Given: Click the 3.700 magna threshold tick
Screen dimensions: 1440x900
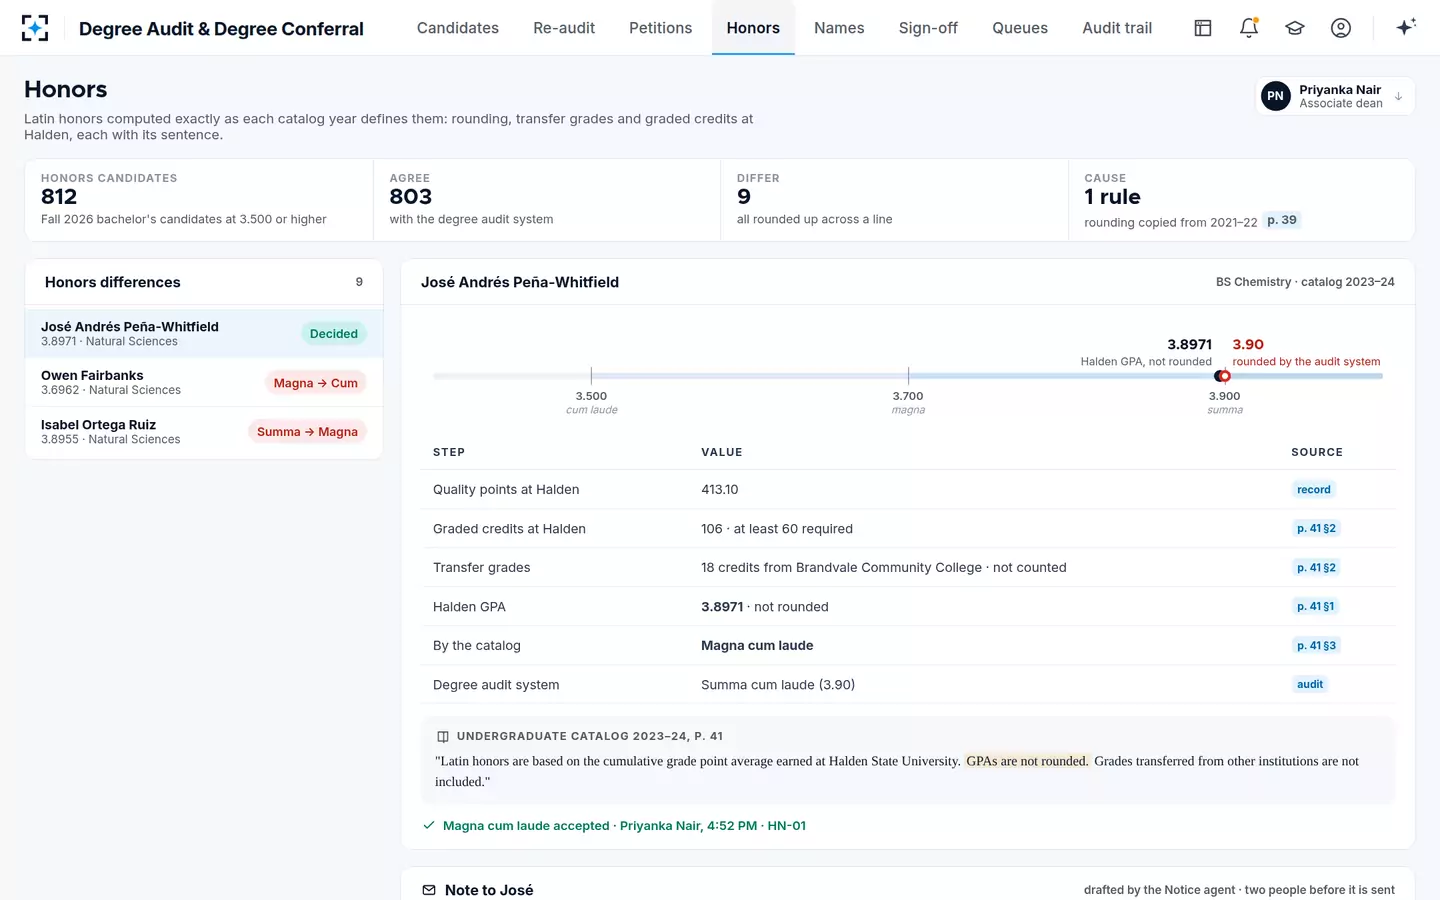Looking at the screenshot, I should [x=908, y=376].
